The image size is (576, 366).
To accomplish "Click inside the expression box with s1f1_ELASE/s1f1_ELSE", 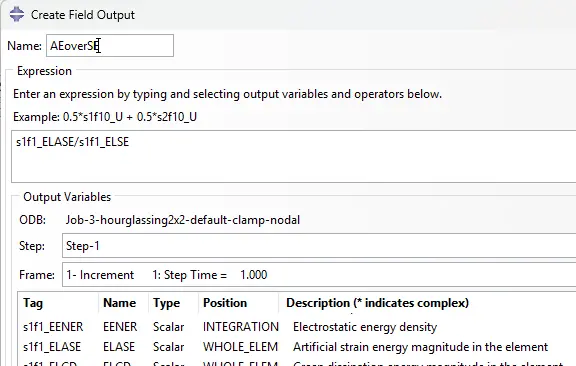I will tap(294, 156).
